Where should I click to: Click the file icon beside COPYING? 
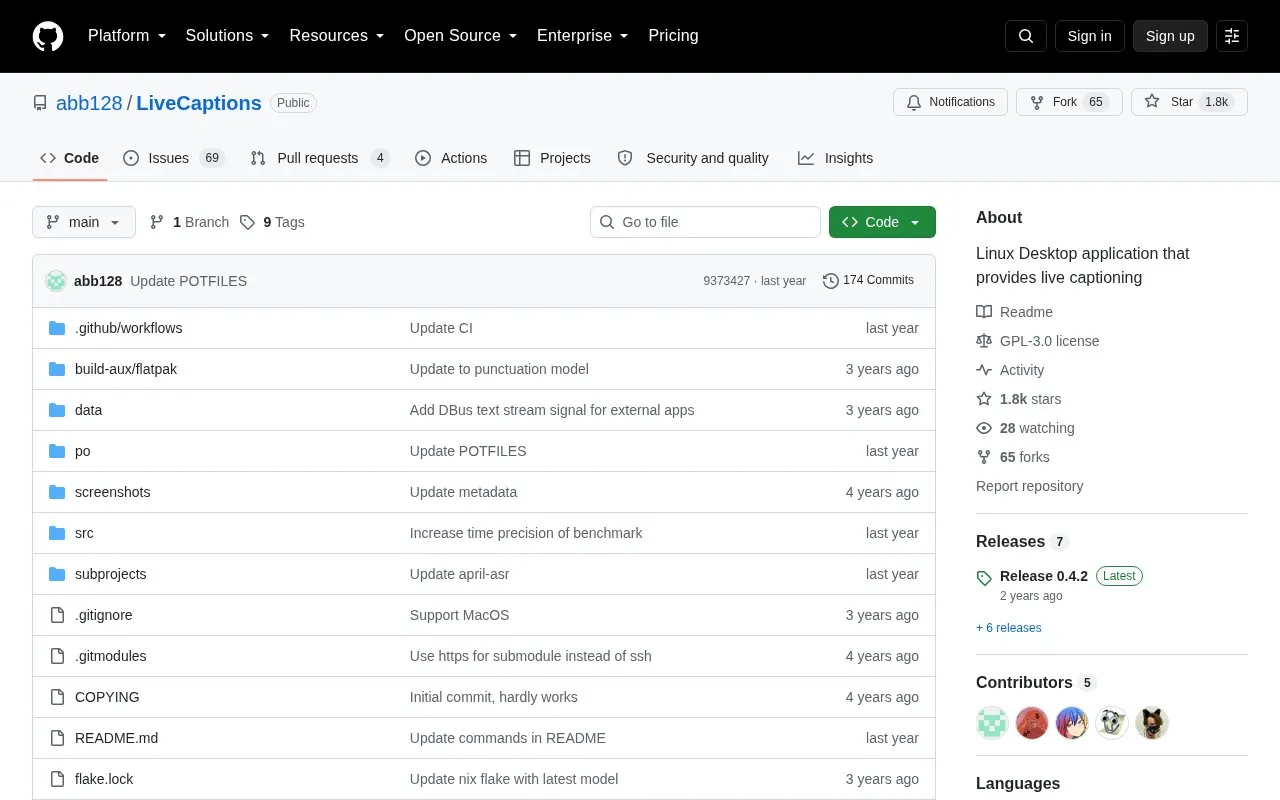(57, 697)
